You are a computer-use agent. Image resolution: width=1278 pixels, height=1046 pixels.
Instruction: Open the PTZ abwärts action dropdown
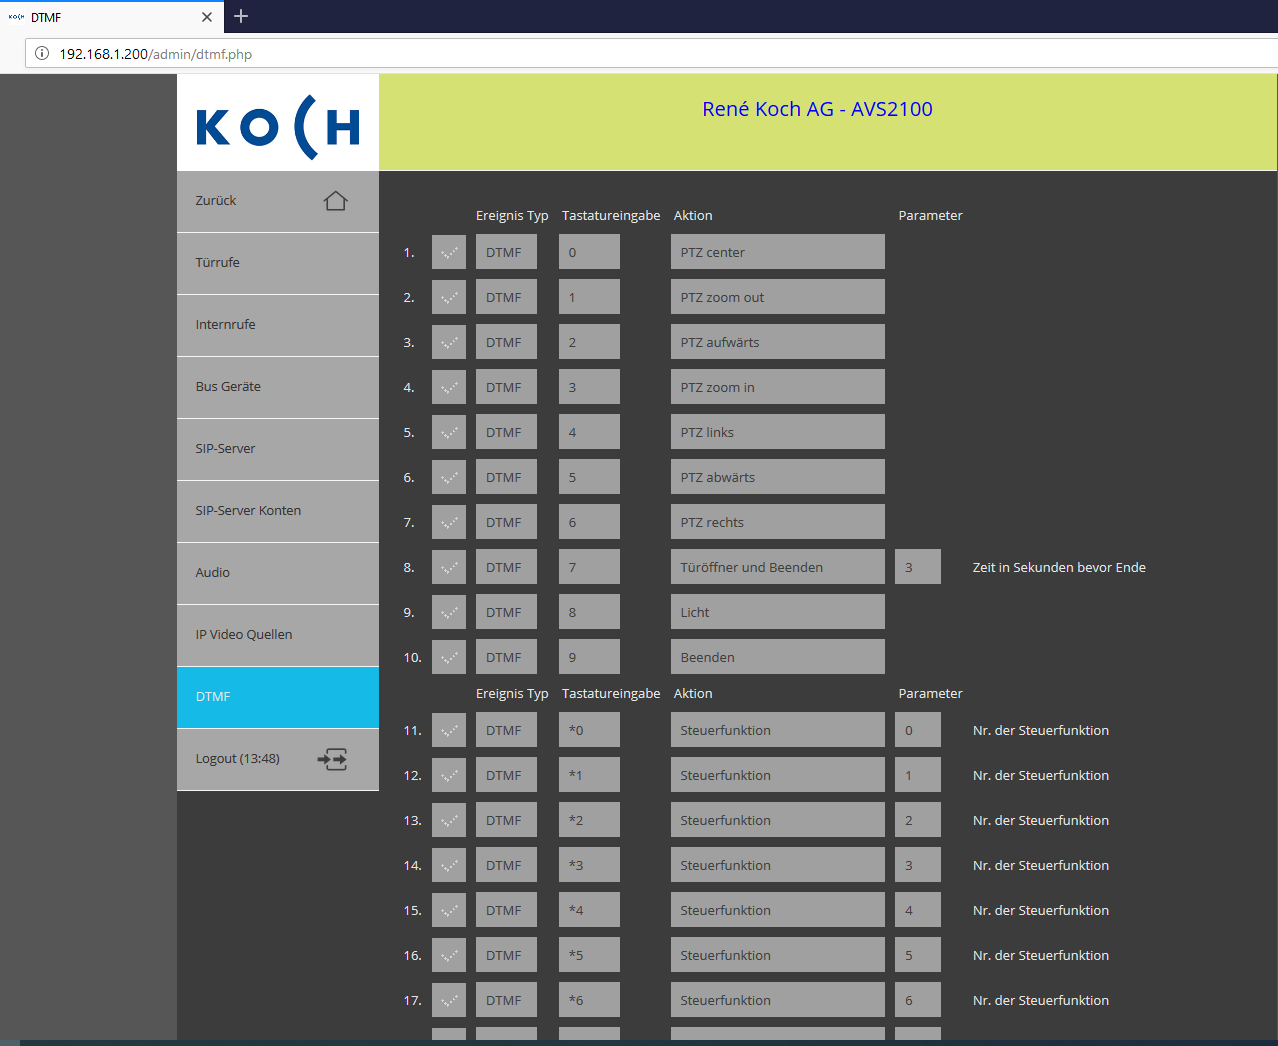778,477
